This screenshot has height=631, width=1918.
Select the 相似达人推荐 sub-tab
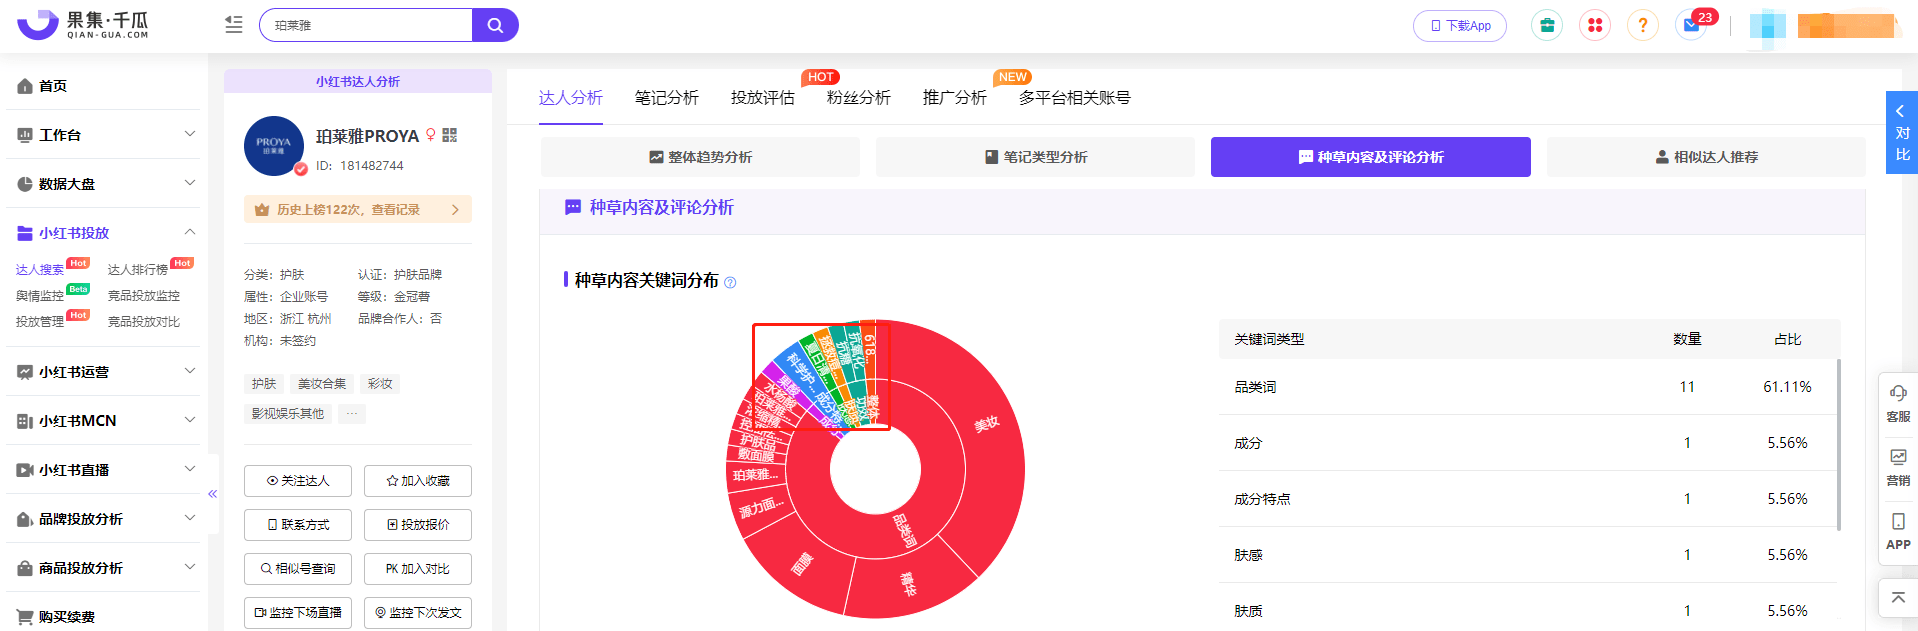pos(1706,157)
